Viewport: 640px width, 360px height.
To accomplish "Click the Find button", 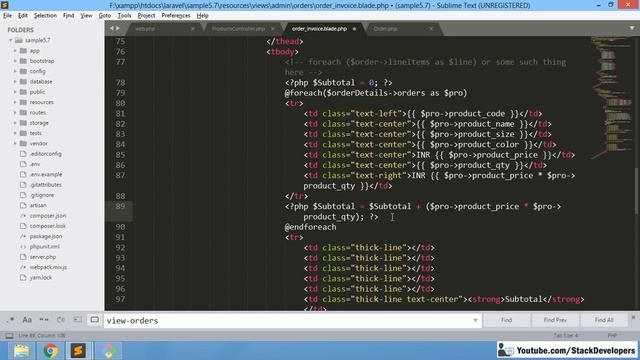I will click(507, 320).
